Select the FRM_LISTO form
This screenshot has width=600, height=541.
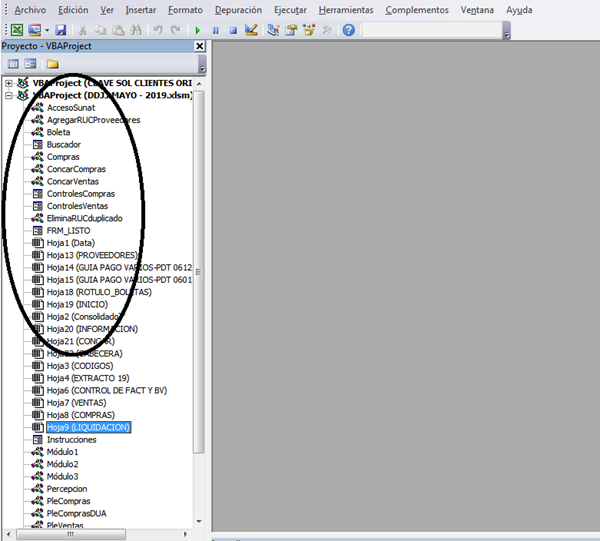click(68, 231)
